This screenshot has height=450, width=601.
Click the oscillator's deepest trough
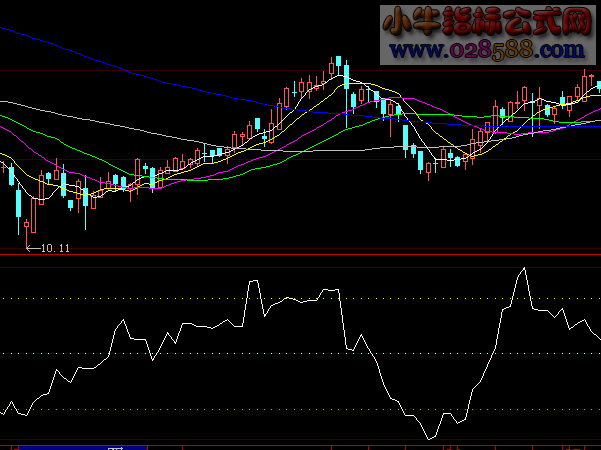[431, 437]
